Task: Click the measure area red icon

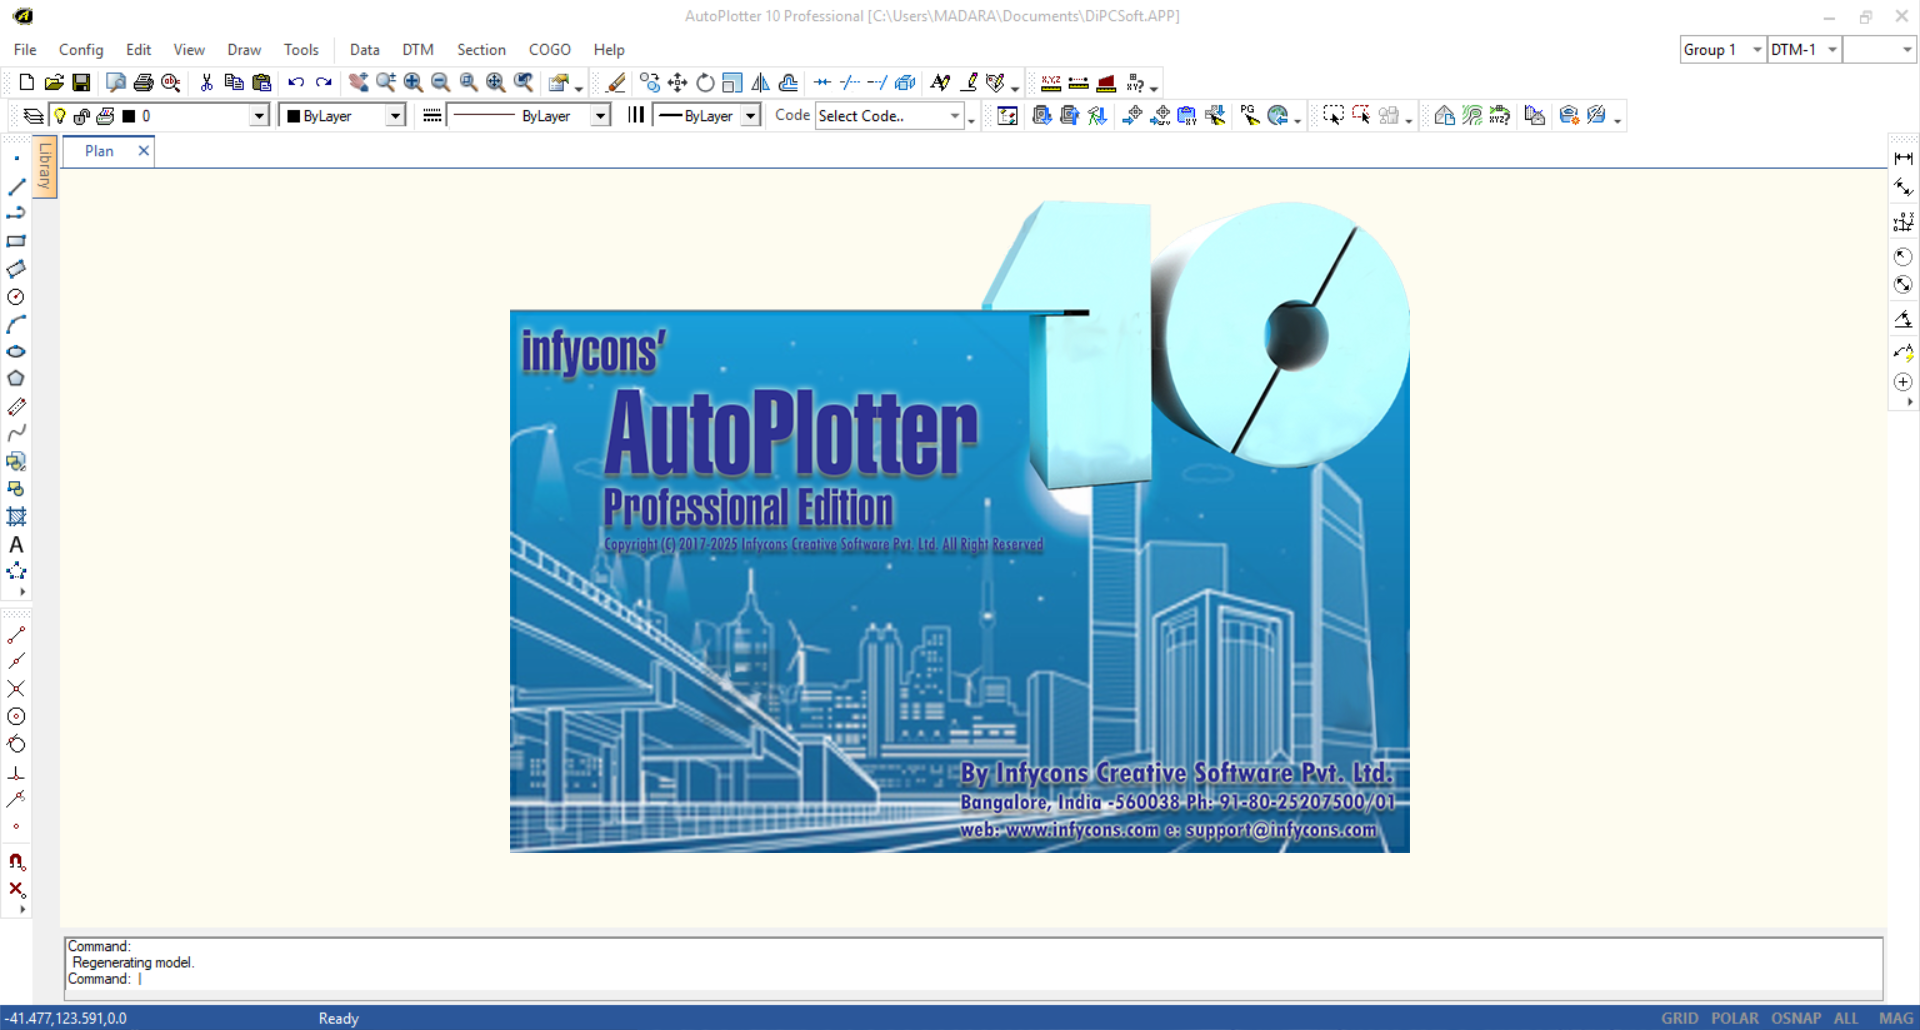Action: [x=1106, y=83]
